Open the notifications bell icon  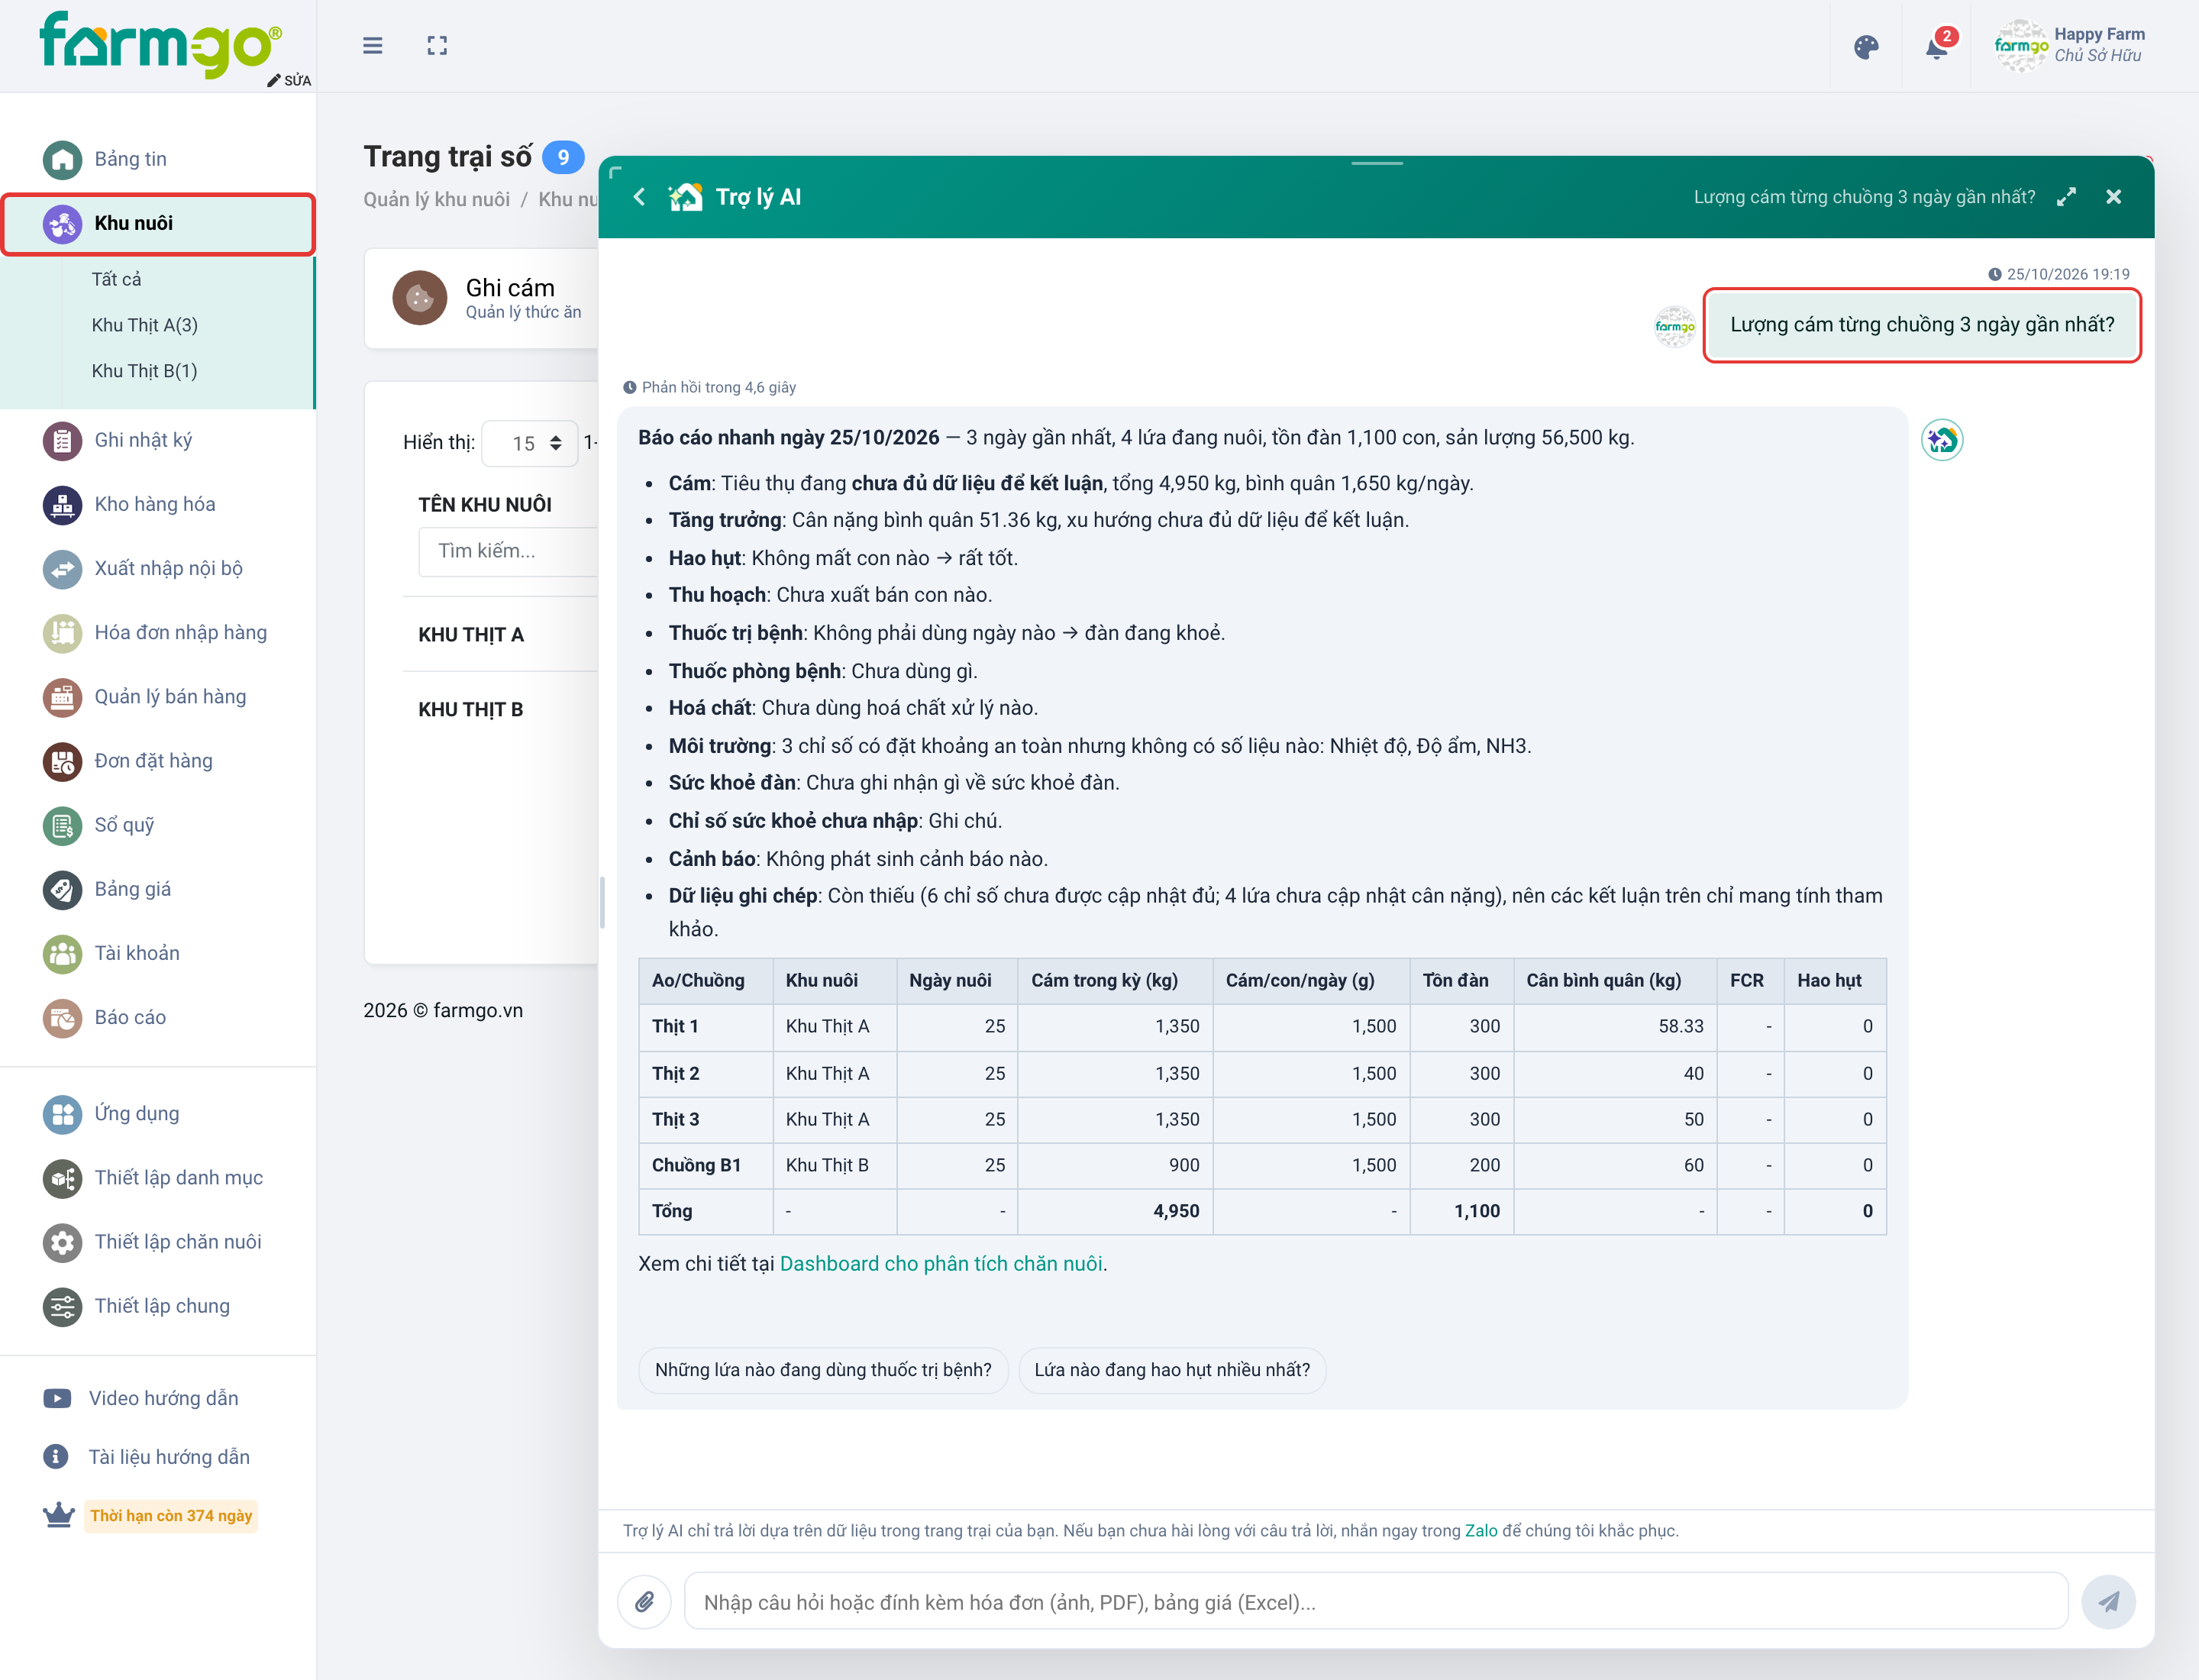pos(1937,47)
